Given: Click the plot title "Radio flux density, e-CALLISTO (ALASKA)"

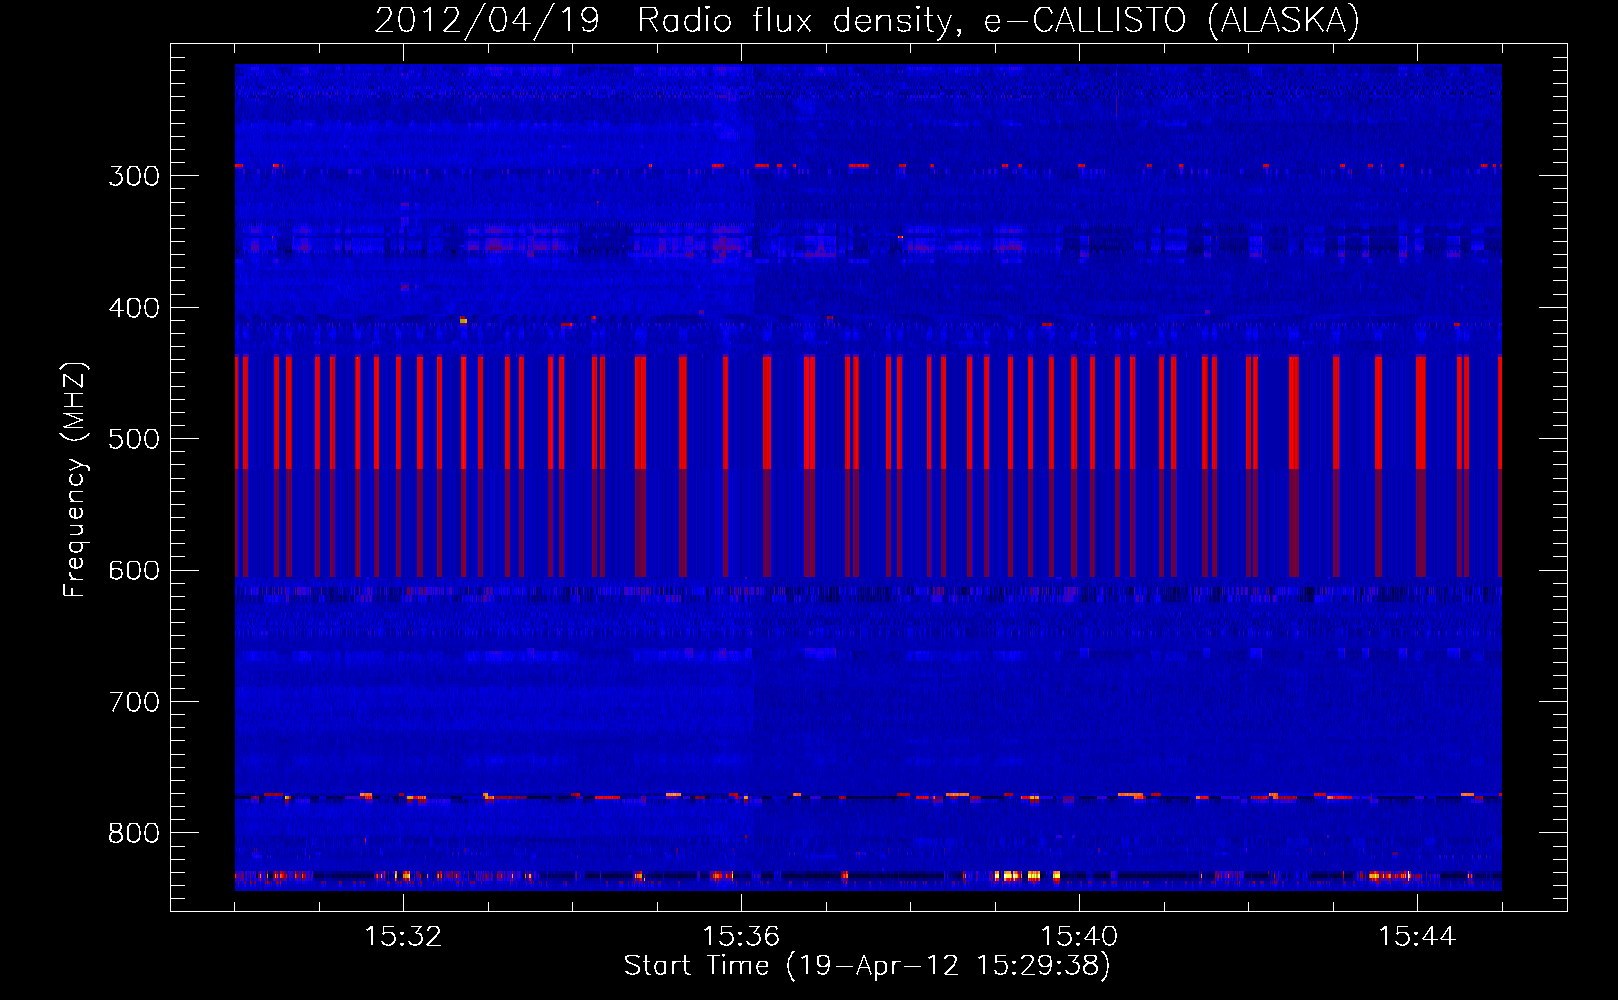Looking at the screenshot, I should [x=999, y=20].
